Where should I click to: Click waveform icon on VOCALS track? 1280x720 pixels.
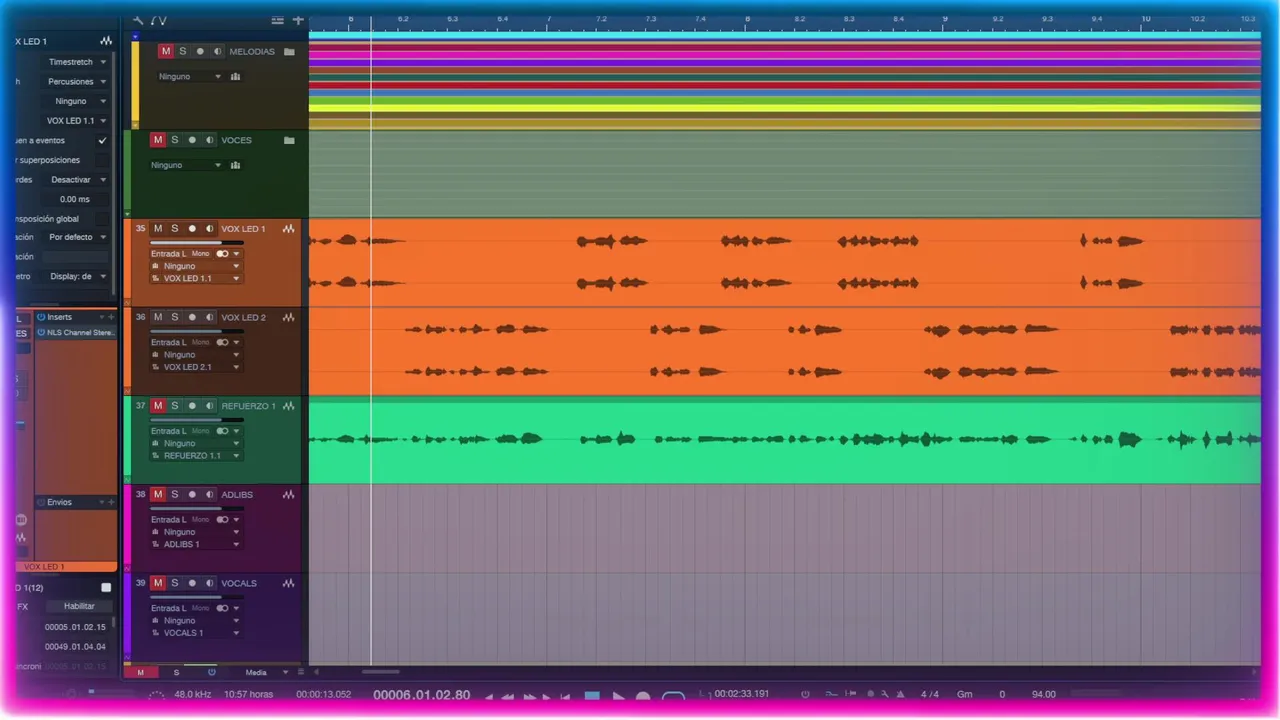pos(289,583)
